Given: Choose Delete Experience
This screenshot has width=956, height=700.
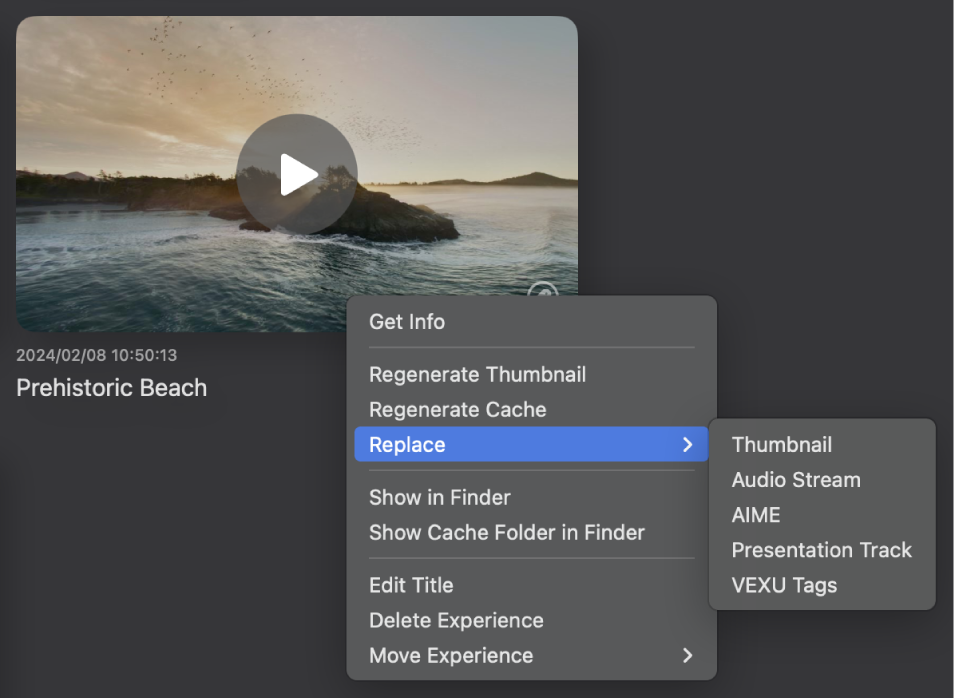Looking at the screenshot, I should [456, 620].
